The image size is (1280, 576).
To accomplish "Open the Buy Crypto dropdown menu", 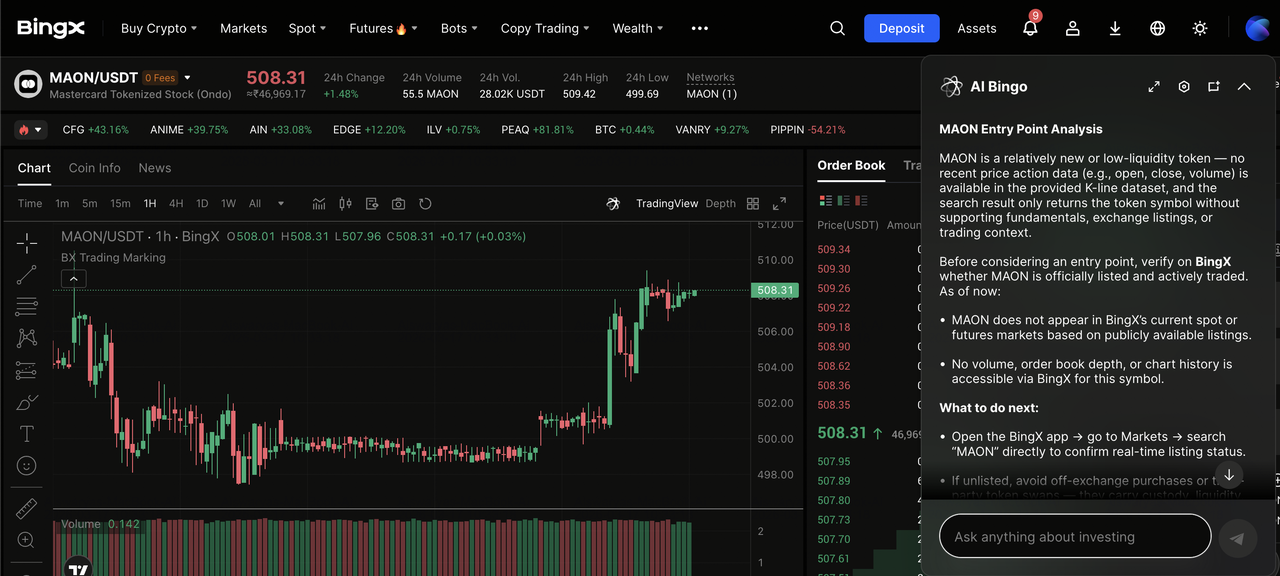I will click(x=158, y=28).
